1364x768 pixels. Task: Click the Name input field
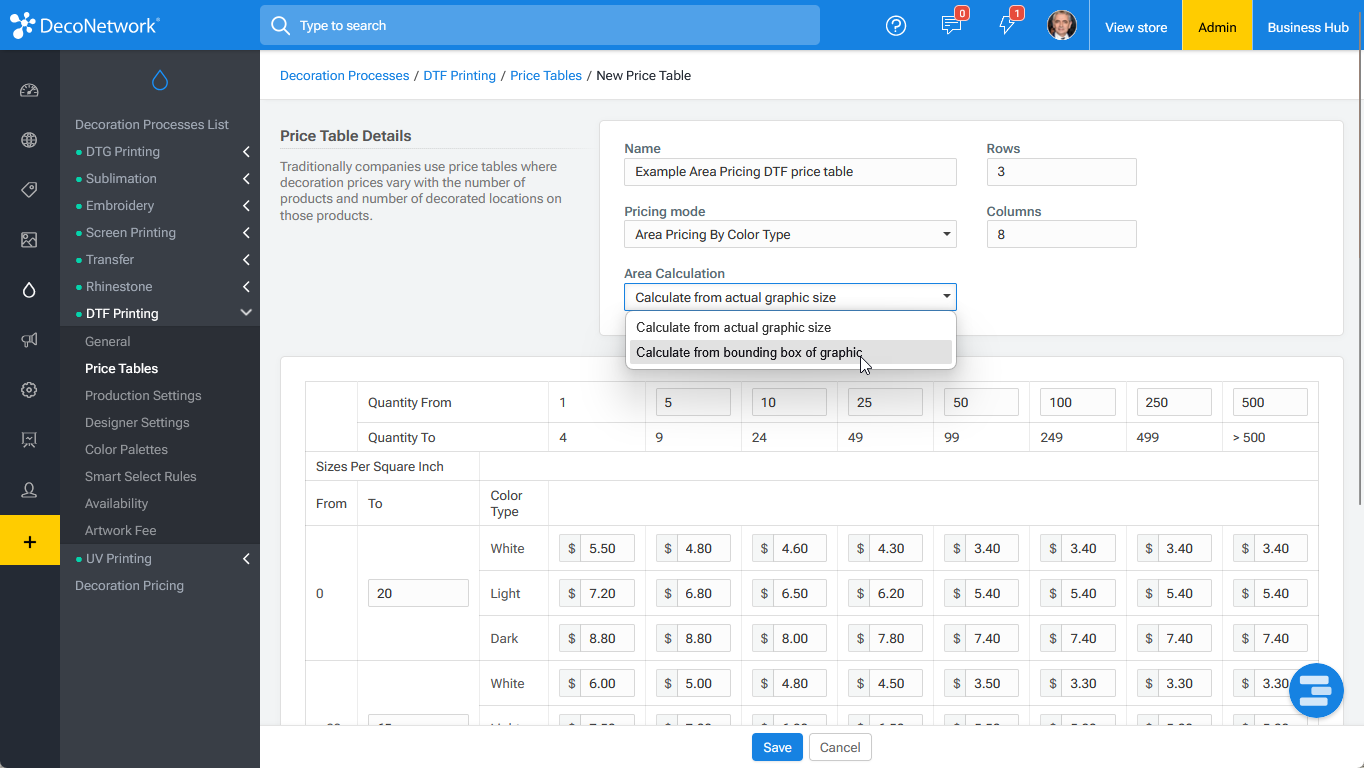click(790, 172)
